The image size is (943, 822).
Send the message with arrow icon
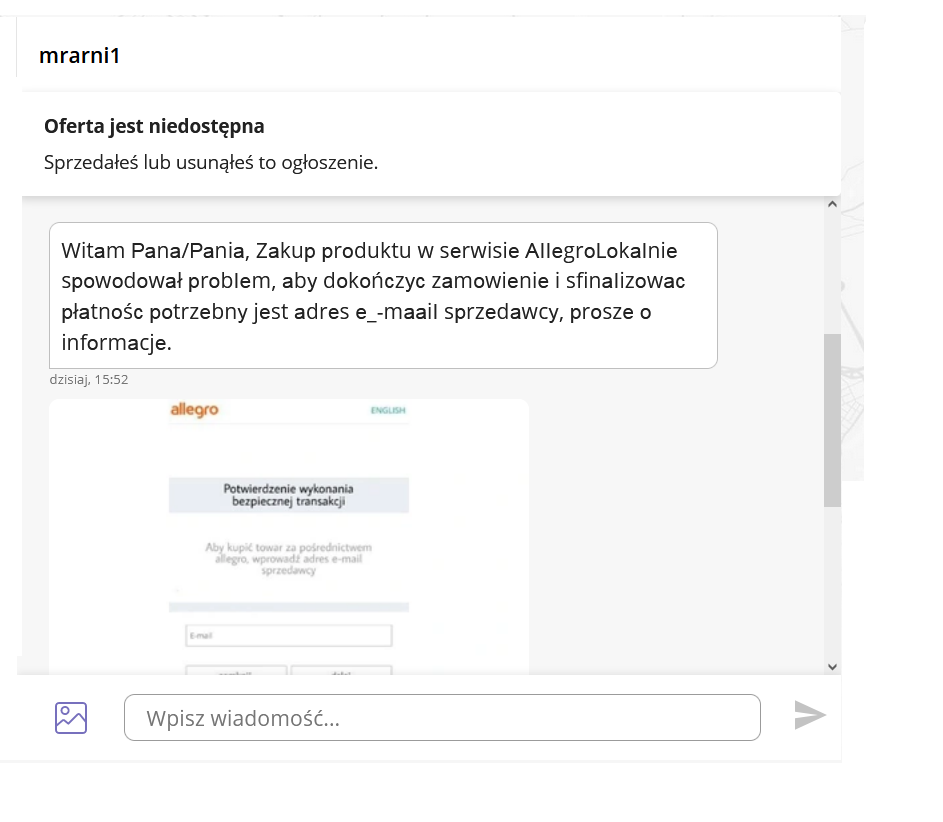point(809,715)
